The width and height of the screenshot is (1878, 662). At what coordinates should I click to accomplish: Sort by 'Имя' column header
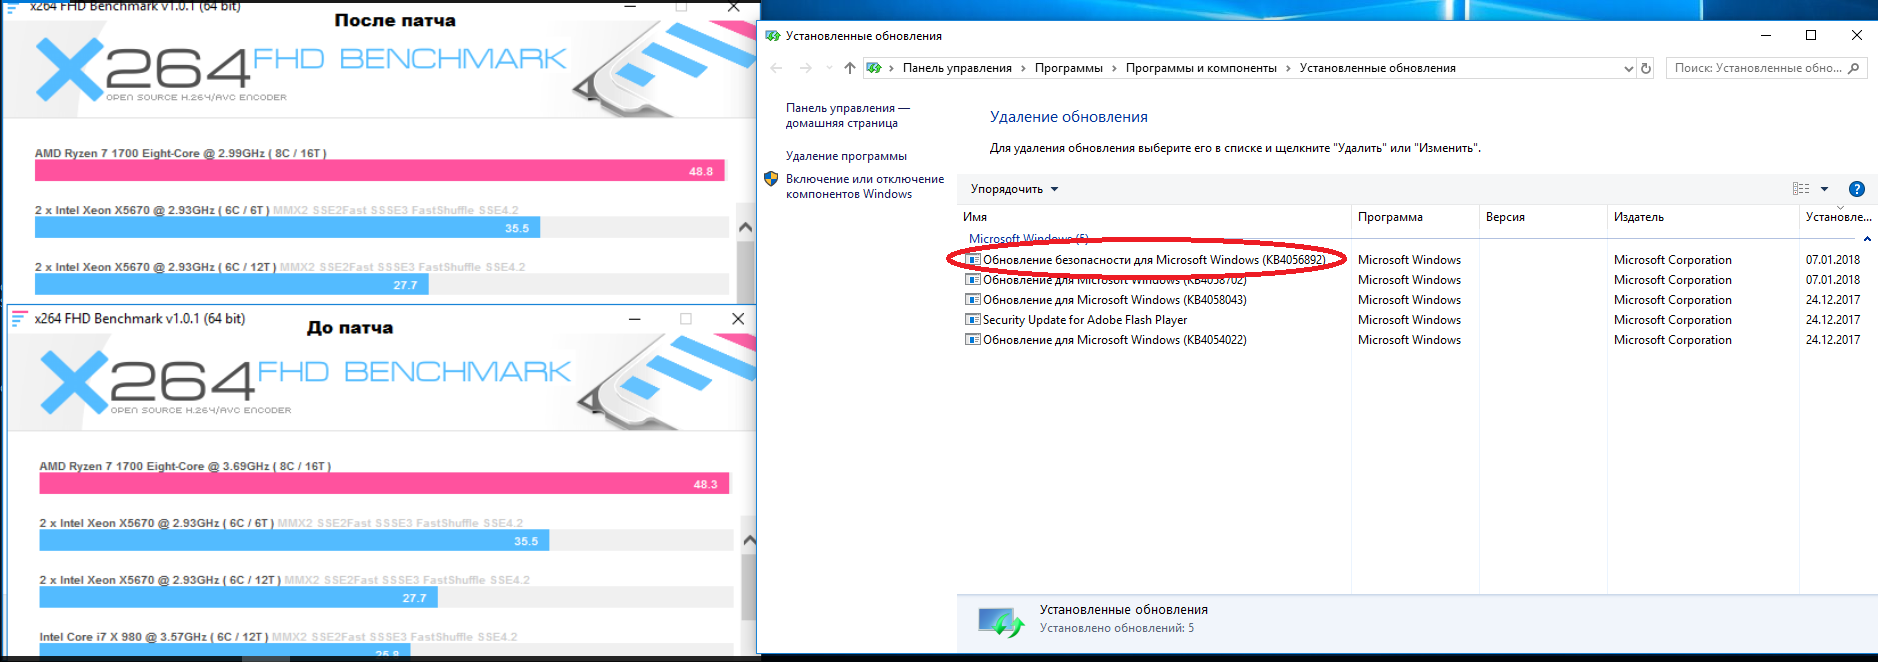[x=1153, y=217]
